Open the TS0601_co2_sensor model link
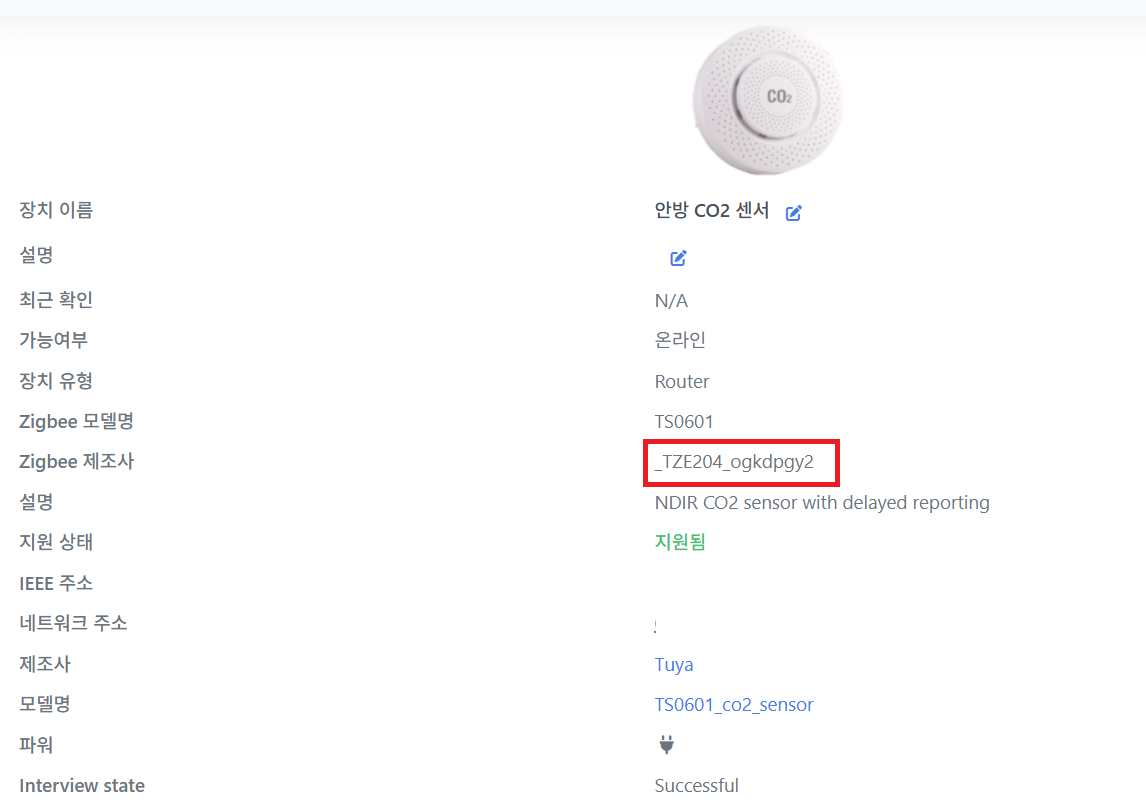 (734, 705)
